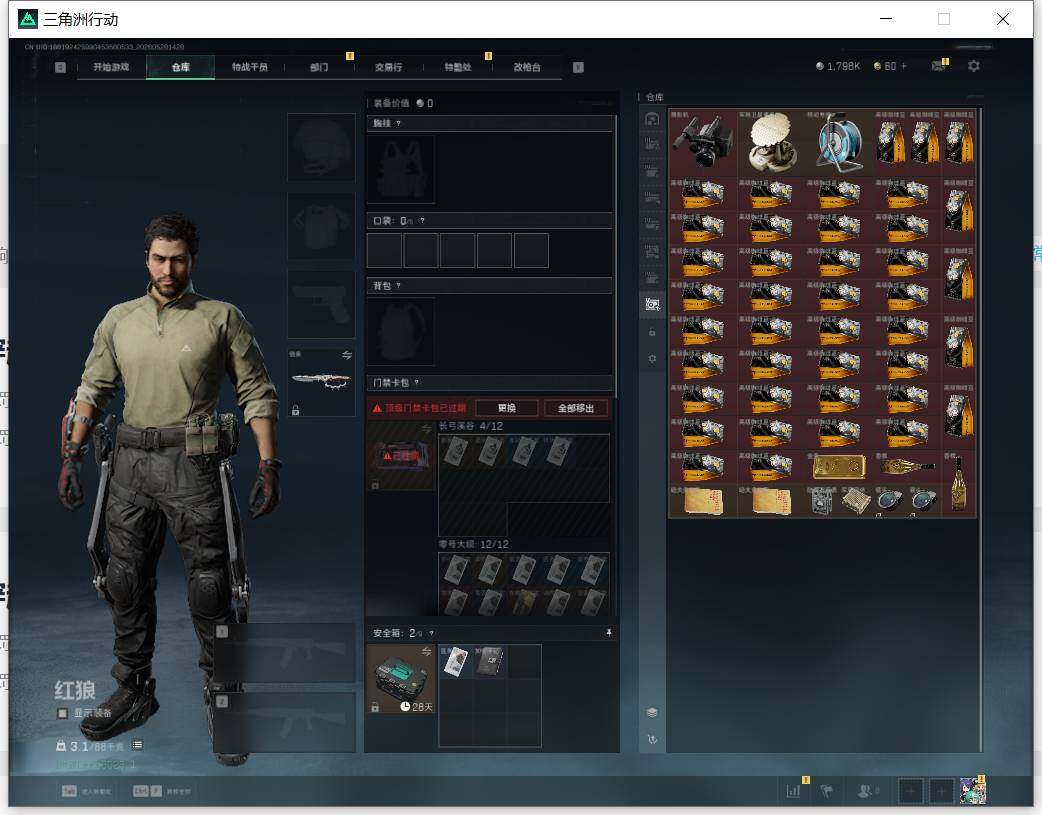Screen dimensions: 1042x815
Task: Open the player avatar in bottom right
Action: point(972,790)
